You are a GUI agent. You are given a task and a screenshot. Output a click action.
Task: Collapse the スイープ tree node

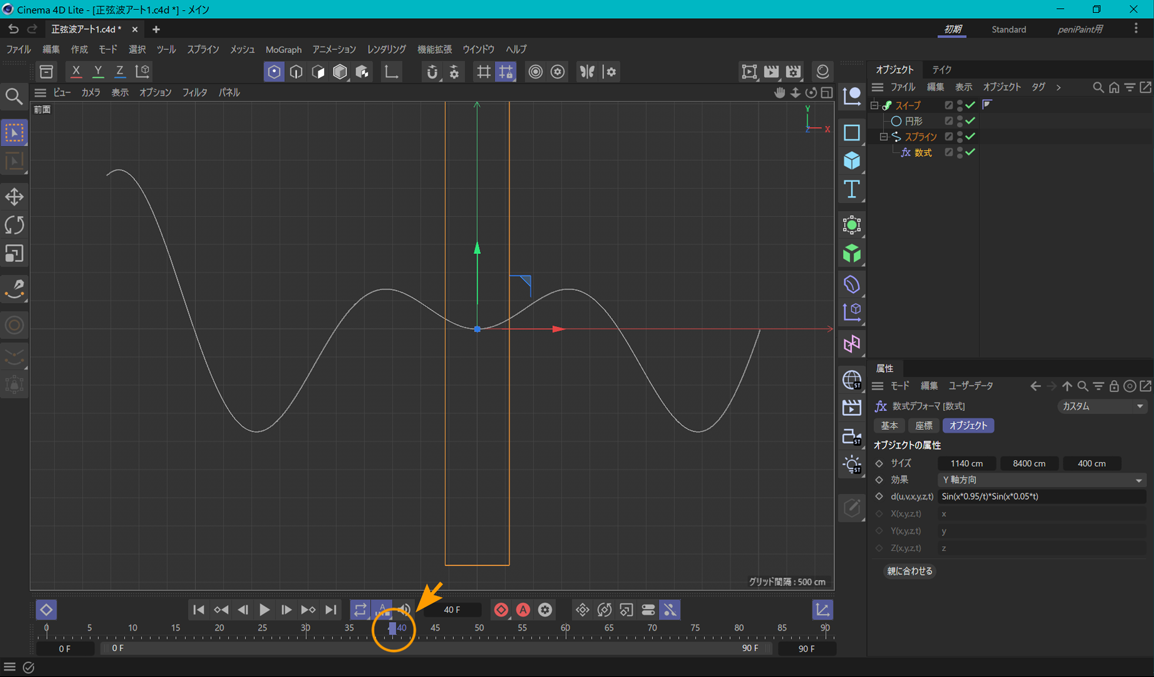(x=874, y=105)
